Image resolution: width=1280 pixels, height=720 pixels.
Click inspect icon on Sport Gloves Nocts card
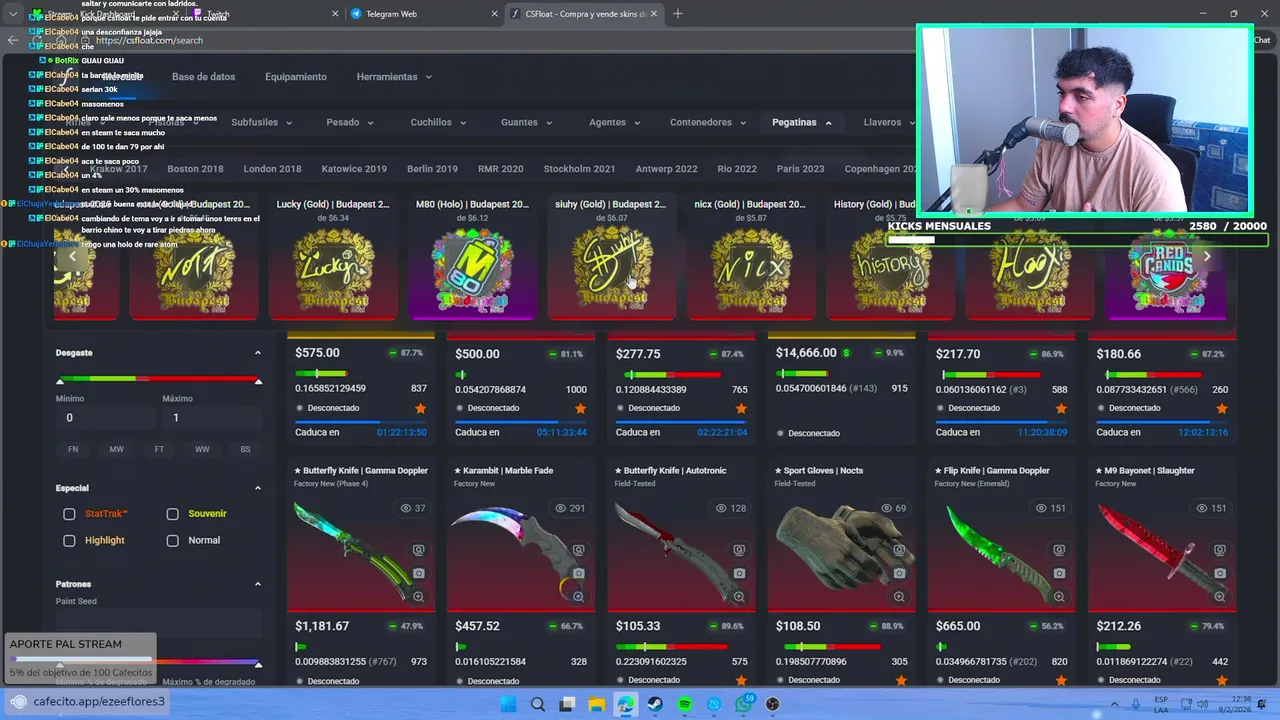coord(899,550)
